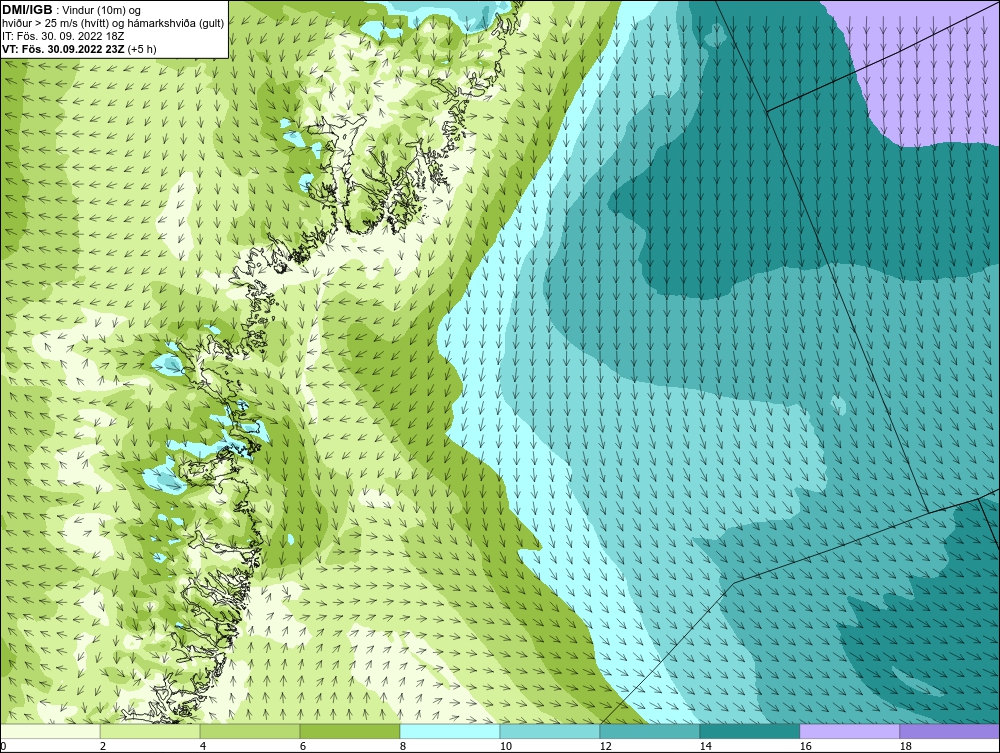
Task: Click the 18+ m/s purple legend swatch
Action: click(949, 731)
